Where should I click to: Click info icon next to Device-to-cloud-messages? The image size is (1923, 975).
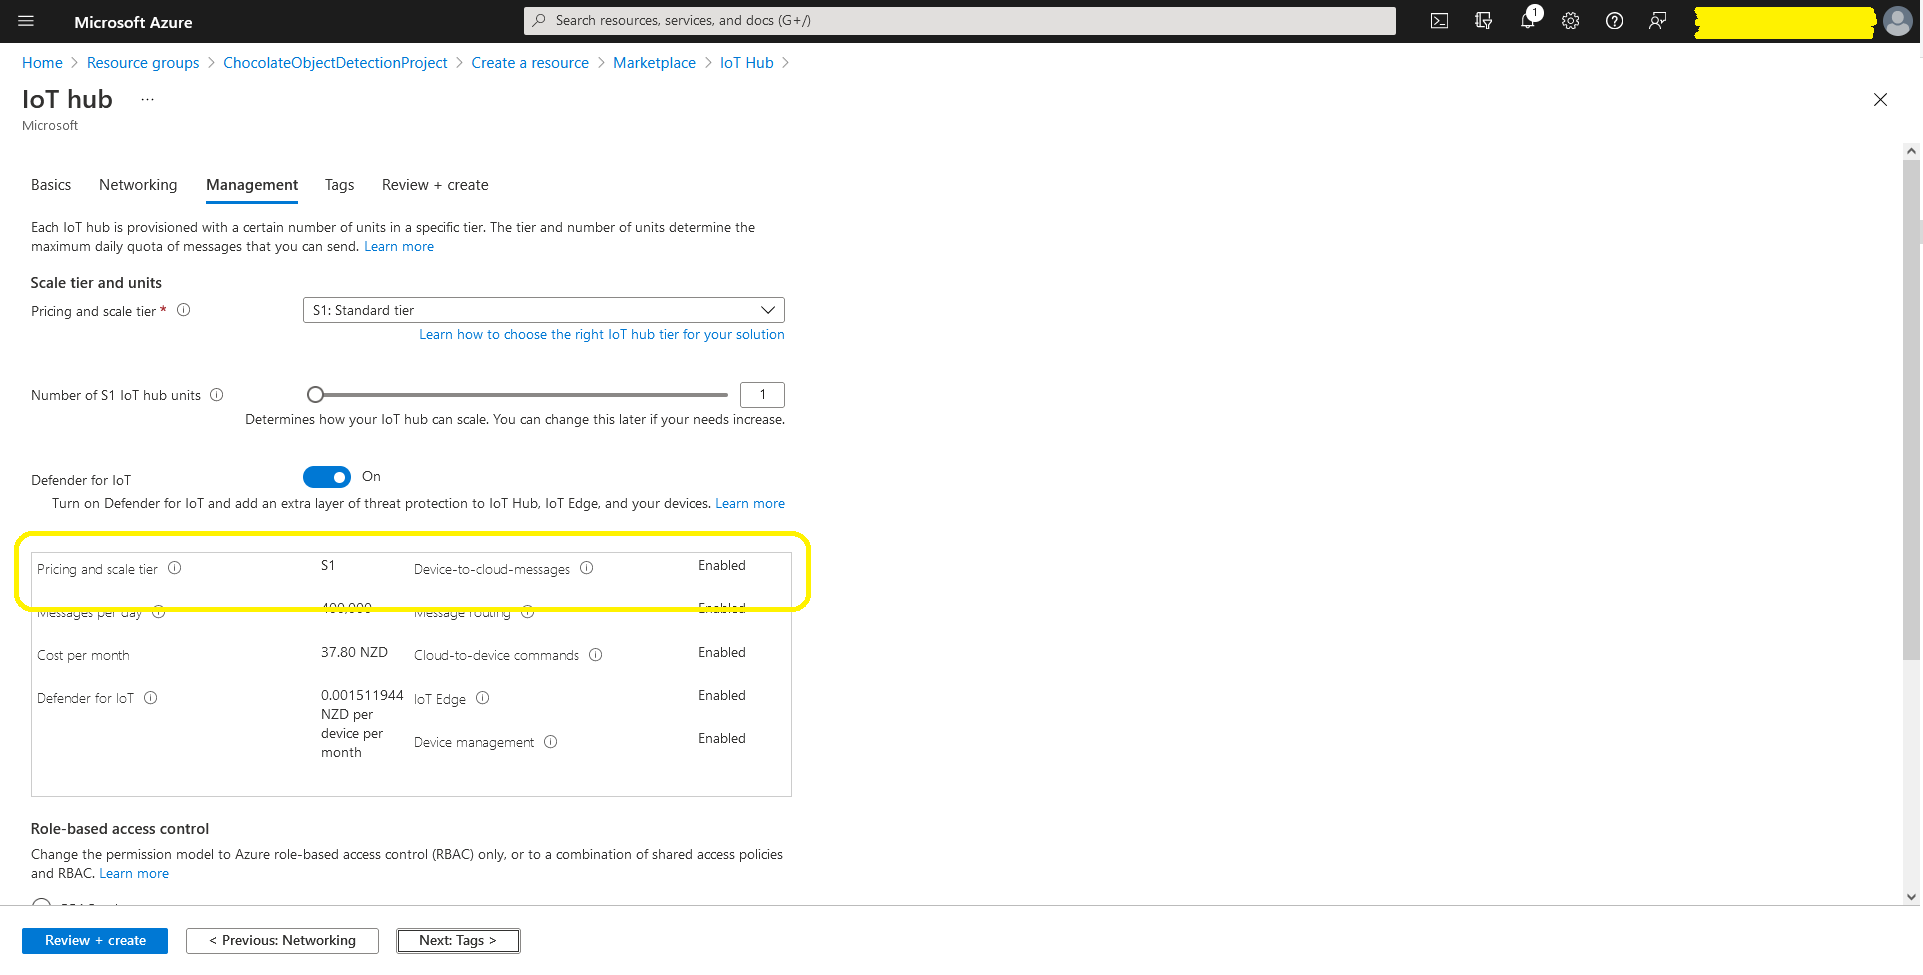(x=587, y=568)
